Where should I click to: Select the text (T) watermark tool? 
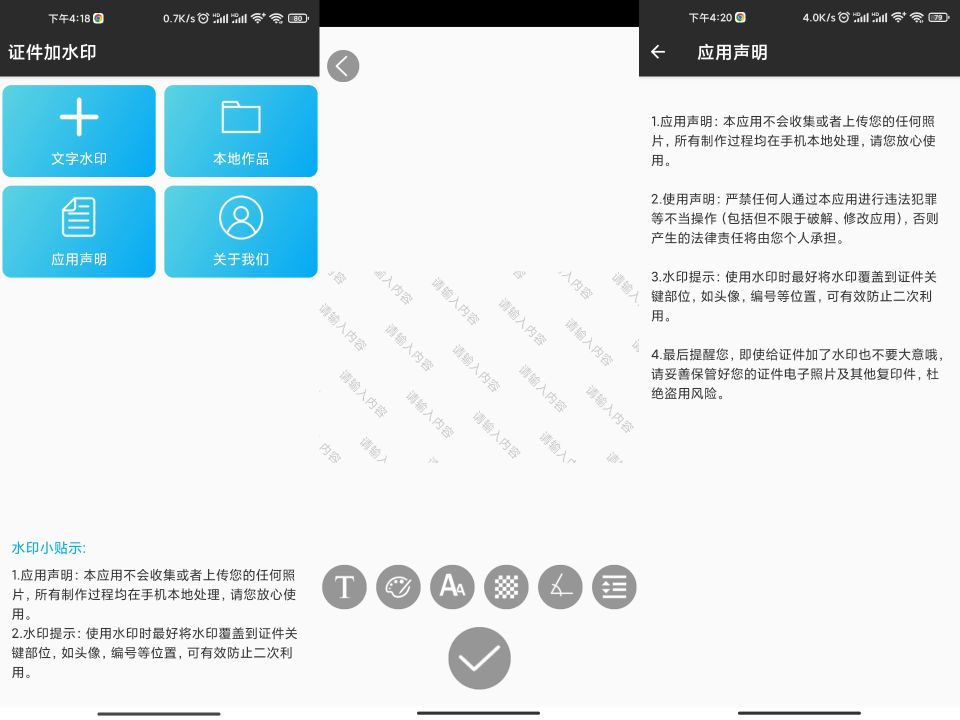[344, 587]
